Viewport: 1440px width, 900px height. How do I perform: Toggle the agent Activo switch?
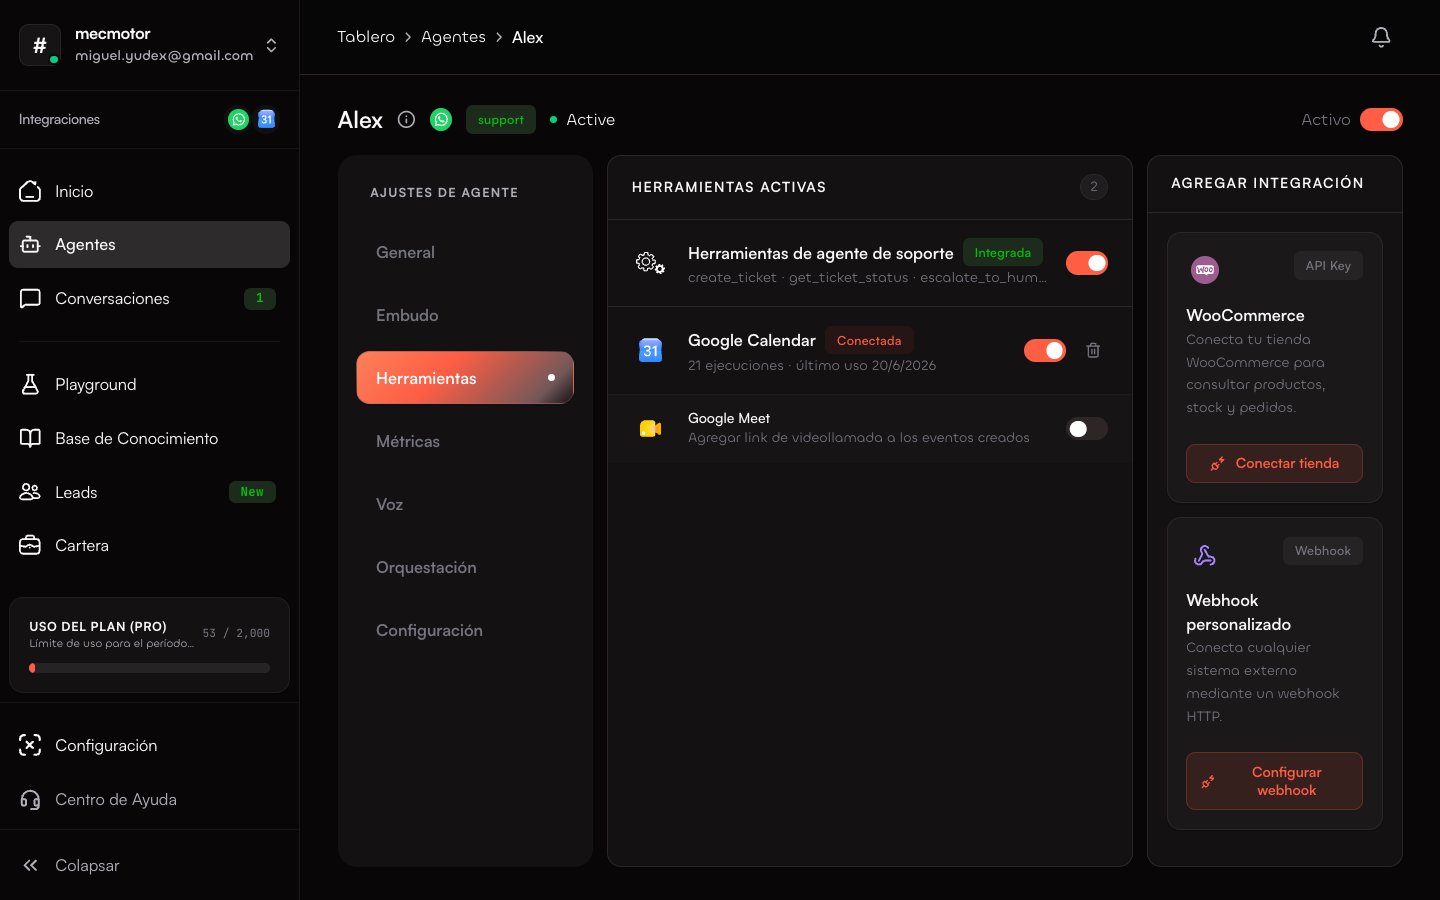click(x=1381, y=119)
